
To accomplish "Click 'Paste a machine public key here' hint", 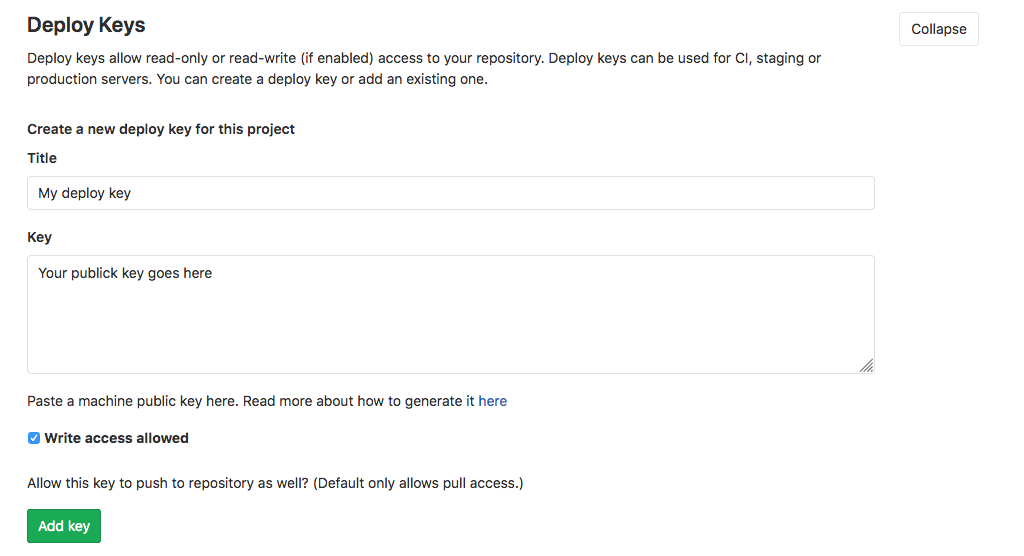I will pos(132,401).
